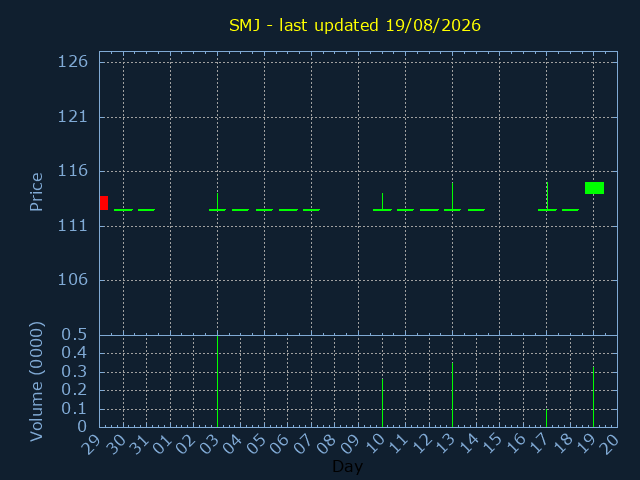This screenshot has height=480, width=640.
Task: Click the red candlestick on day 29
Action: click(x=104, y=203)
